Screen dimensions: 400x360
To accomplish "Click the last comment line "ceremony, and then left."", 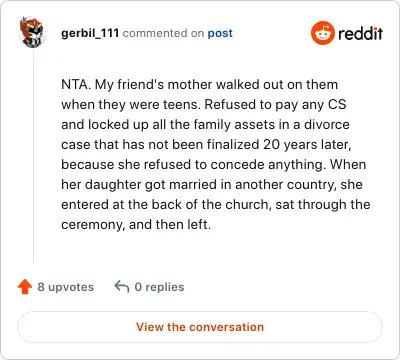I will click(136, 224).
